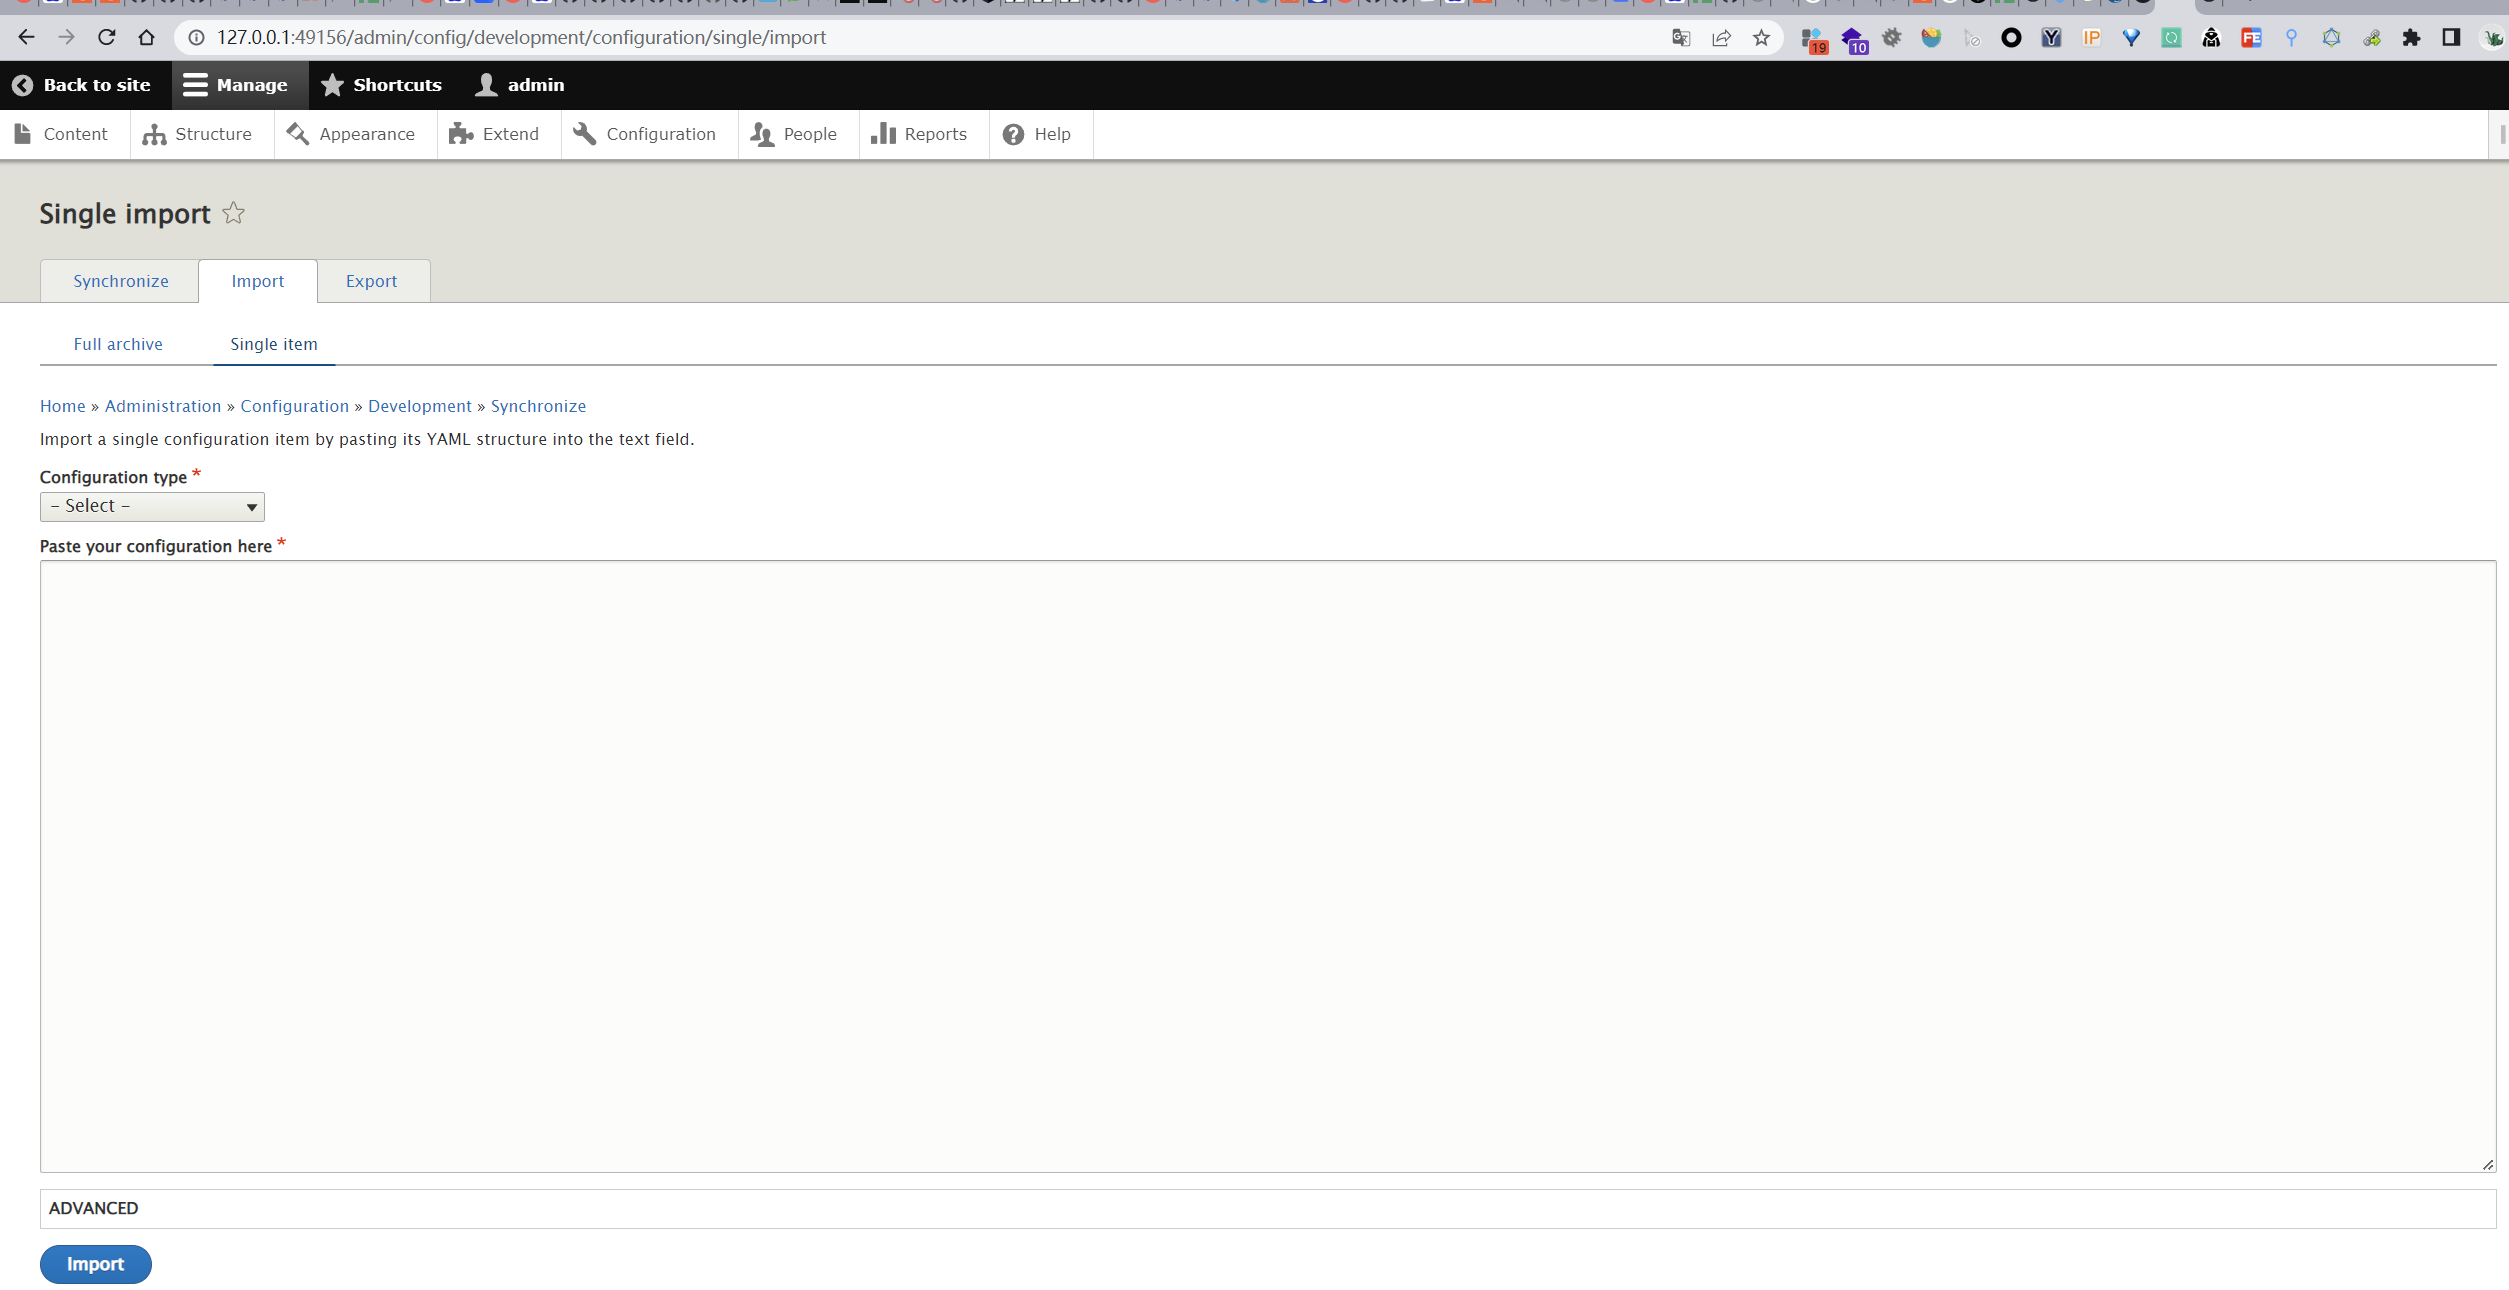This screenshot has height=1290, width=2509.
Task: Expand the ADVANCED section
Action: pos(1268,1208)
